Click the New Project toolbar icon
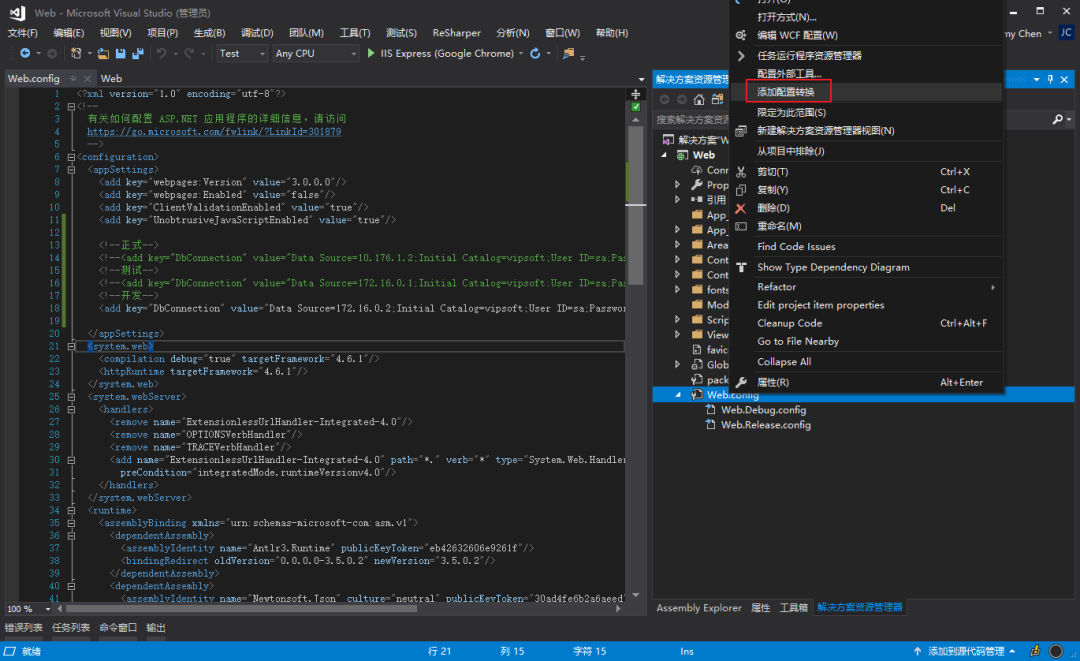 click(x=76, y=53)
